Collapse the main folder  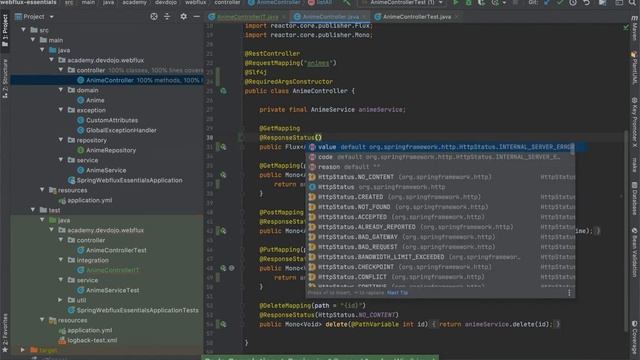click(33, 40)
